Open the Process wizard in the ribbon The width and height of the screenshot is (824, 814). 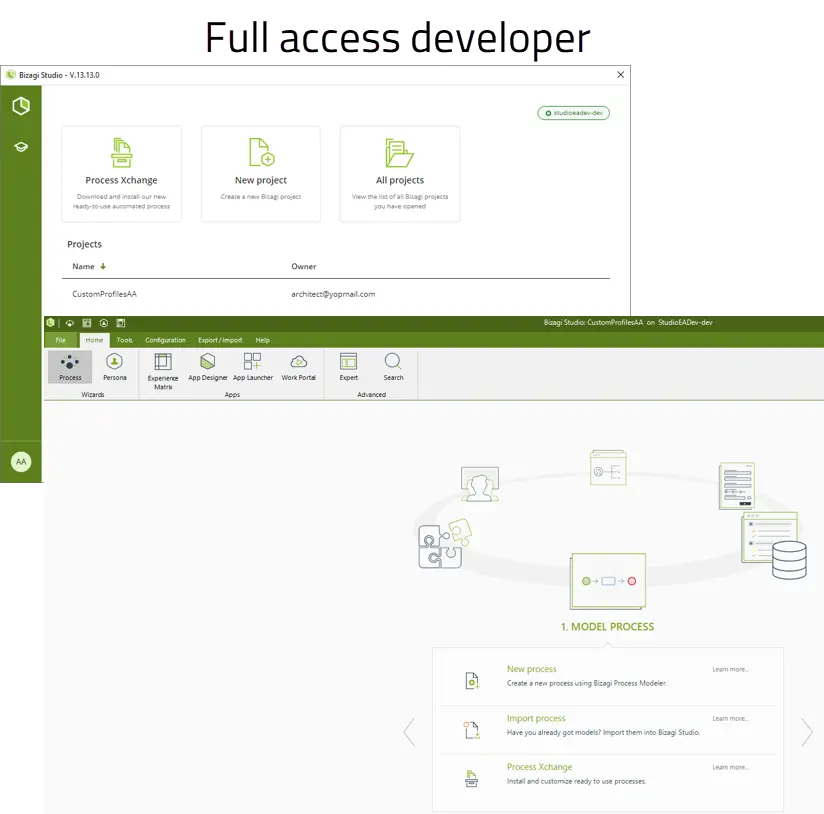click(70, 367)
